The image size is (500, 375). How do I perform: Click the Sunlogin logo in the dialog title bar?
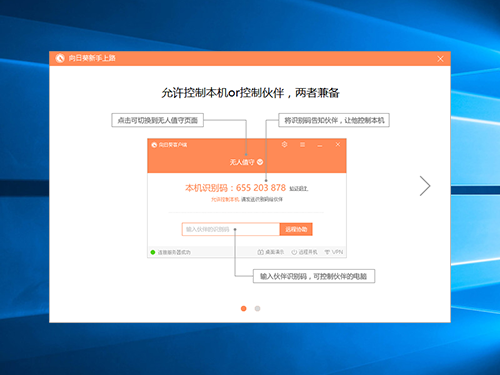click(60, 58)
